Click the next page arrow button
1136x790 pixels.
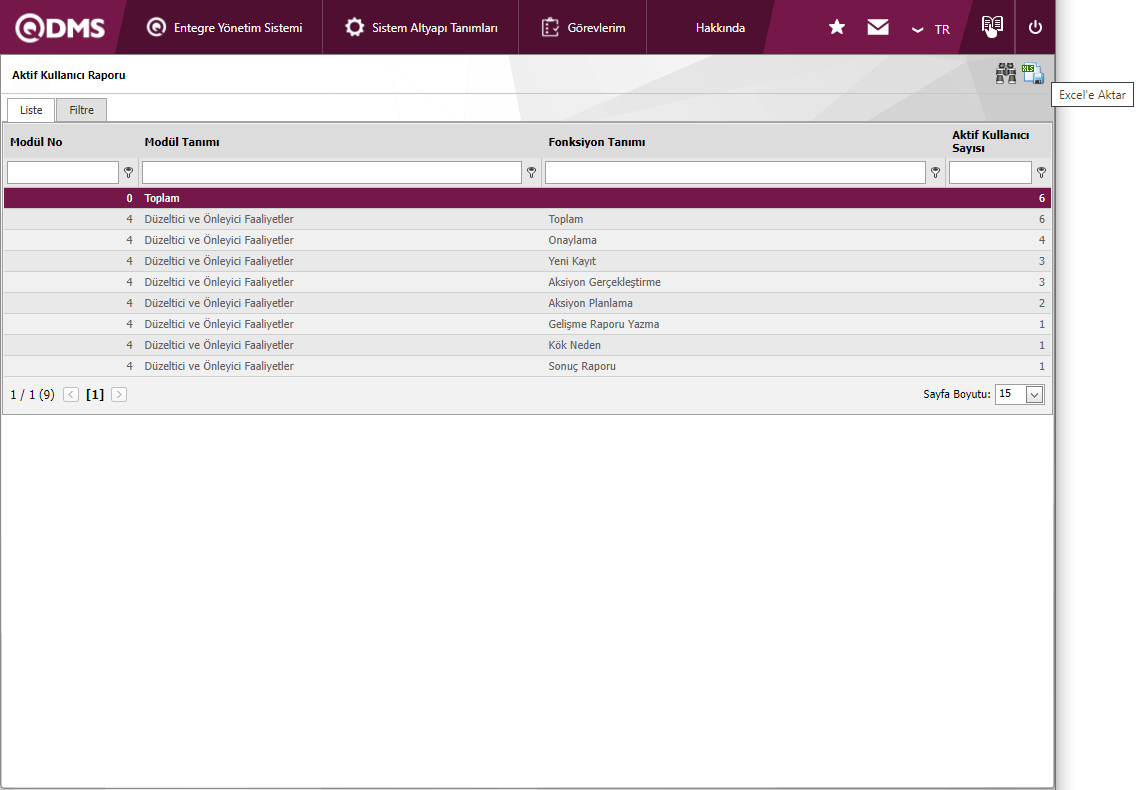[x=119, y=395]
